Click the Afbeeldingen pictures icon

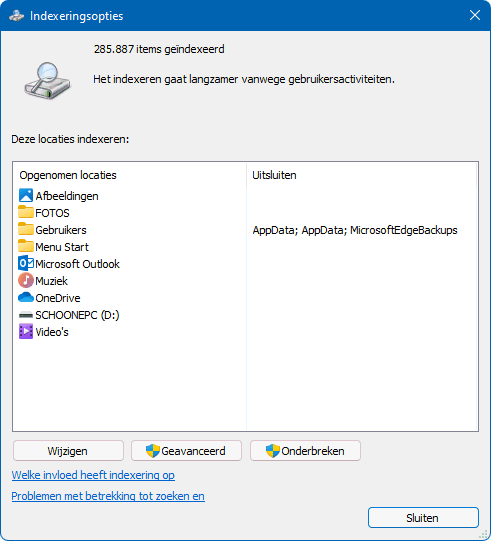26,195
